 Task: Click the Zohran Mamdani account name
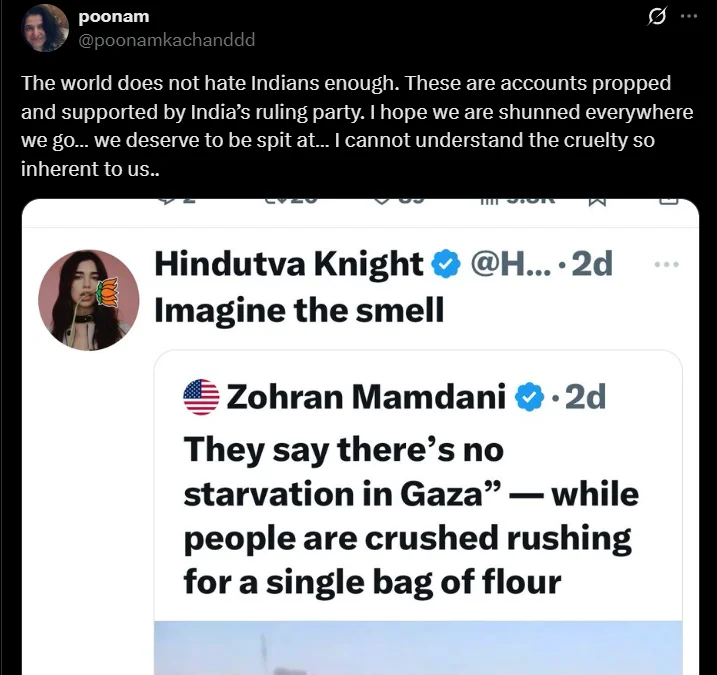365,397
